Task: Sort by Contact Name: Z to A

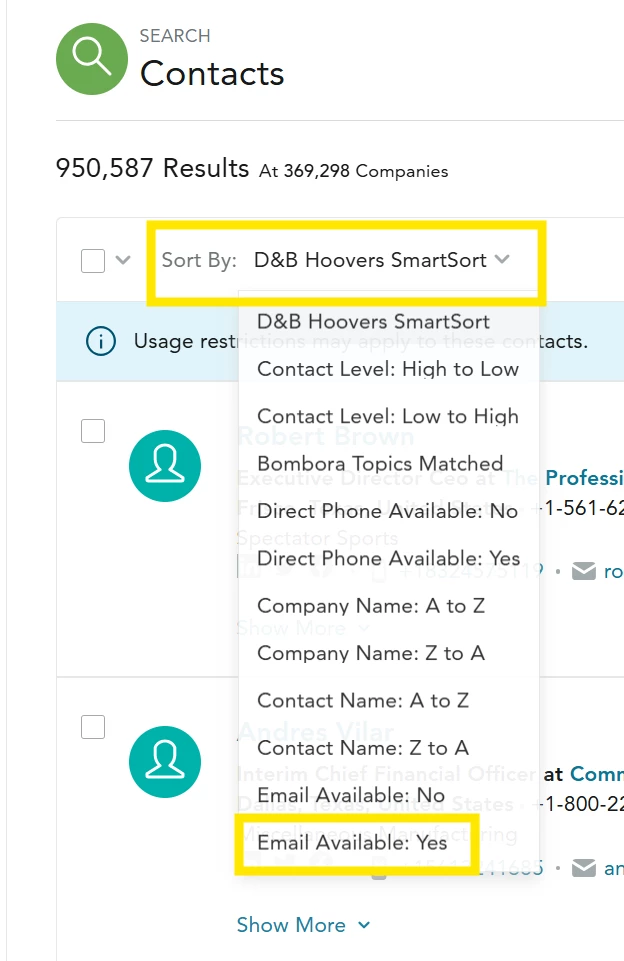Action: (x=389, y=748)
